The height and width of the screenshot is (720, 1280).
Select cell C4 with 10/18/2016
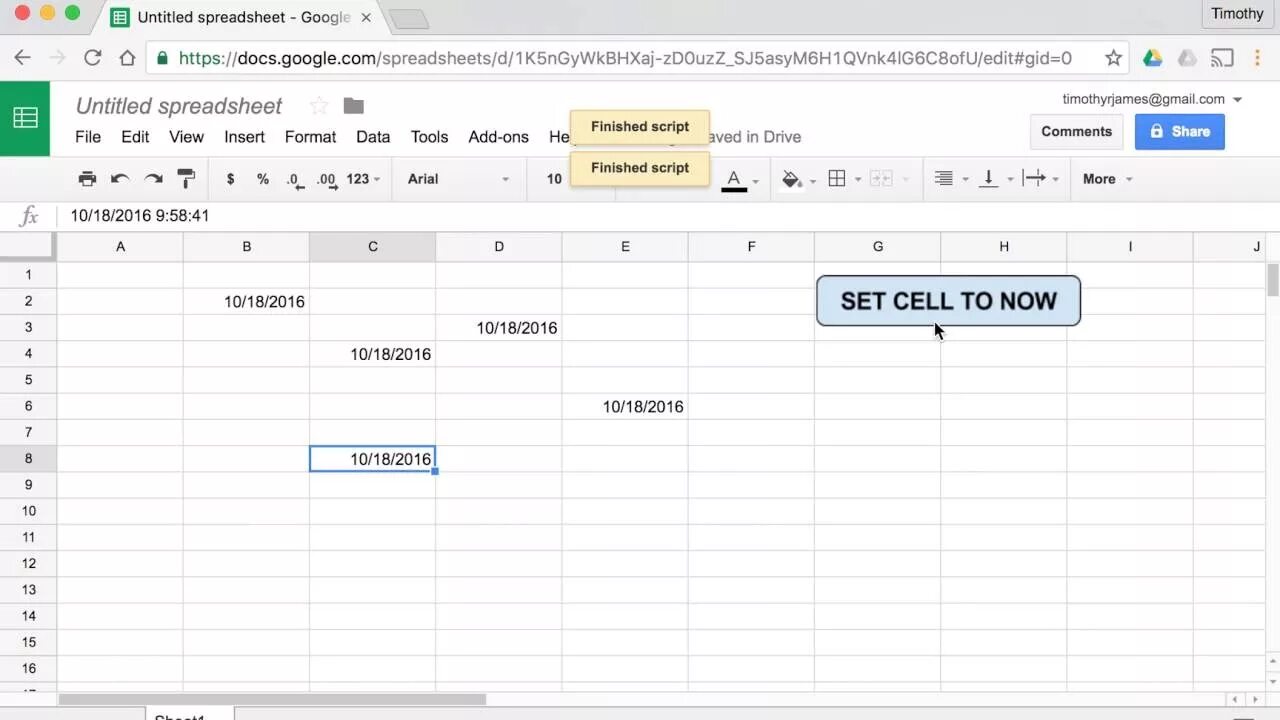[372, 354]
